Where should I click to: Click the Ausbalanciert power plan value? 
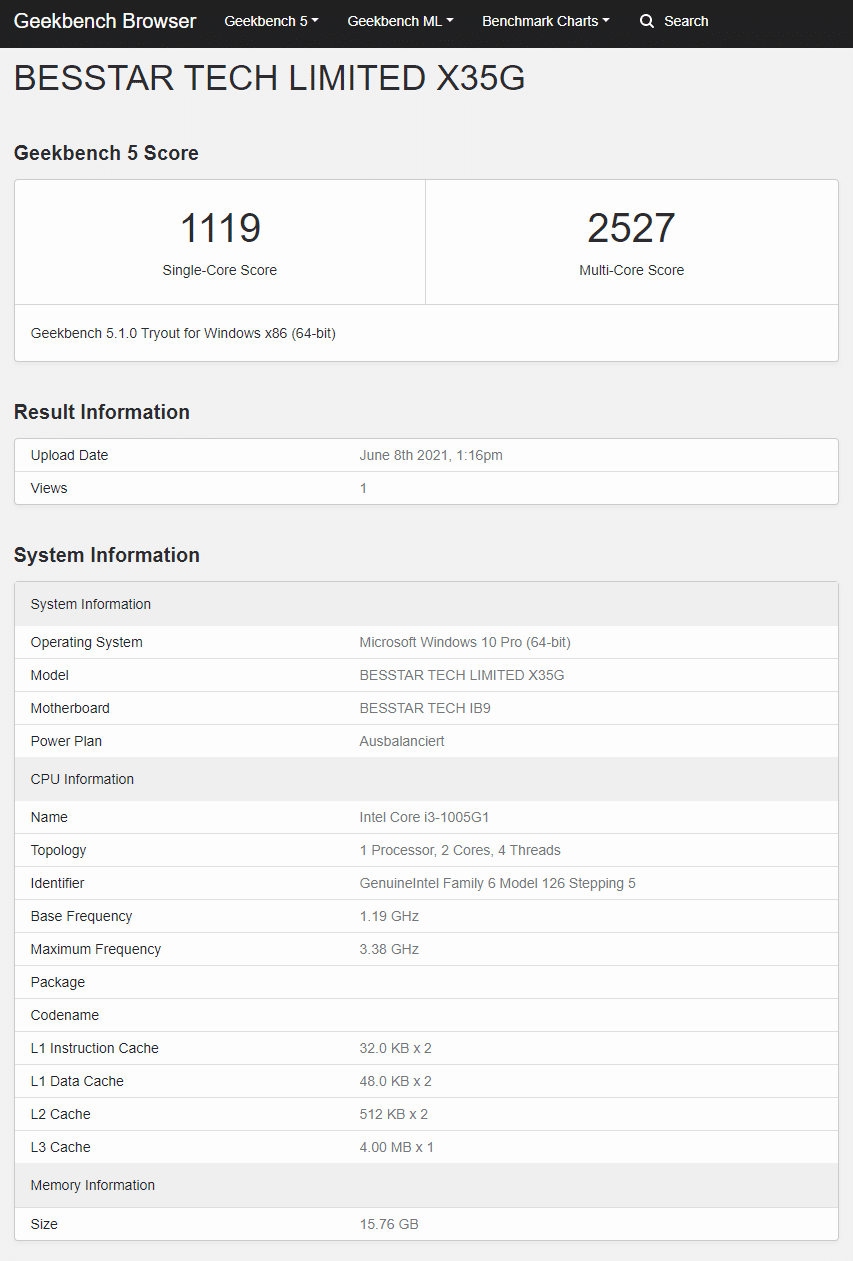point(402,741)
